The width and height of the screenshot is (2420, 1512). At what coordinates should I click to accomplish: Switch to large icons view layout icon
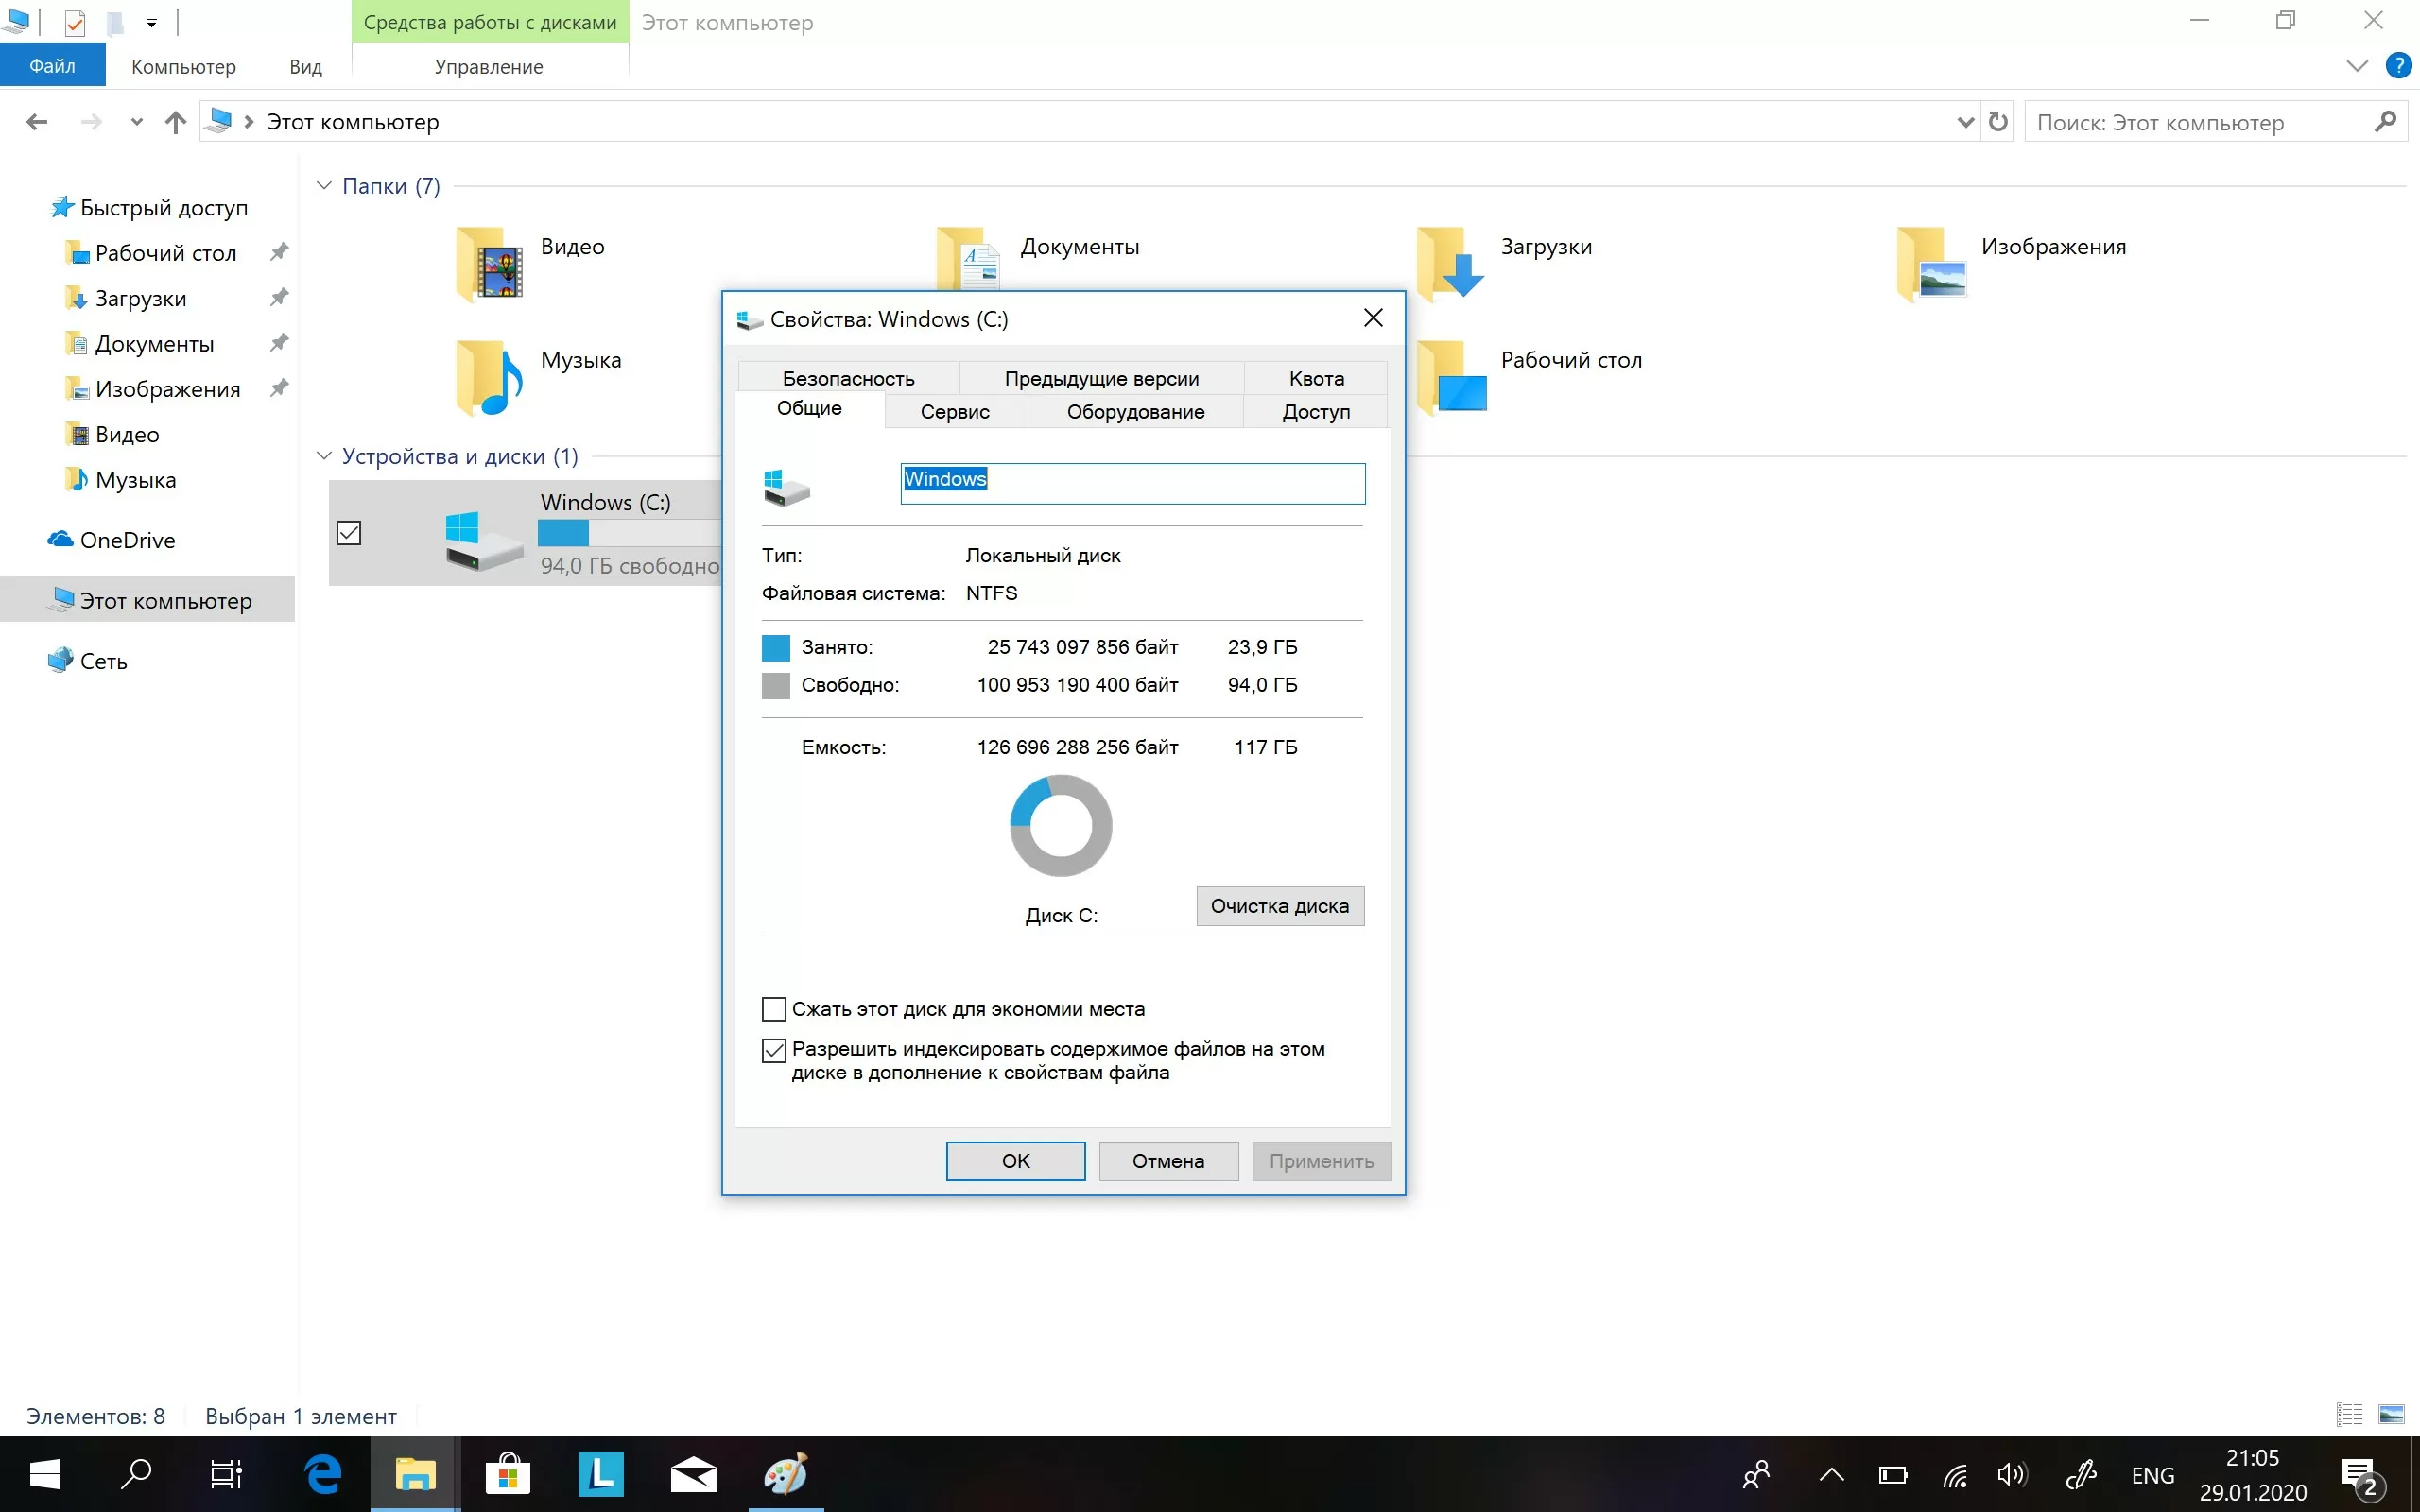[x=2391, y=1414]
